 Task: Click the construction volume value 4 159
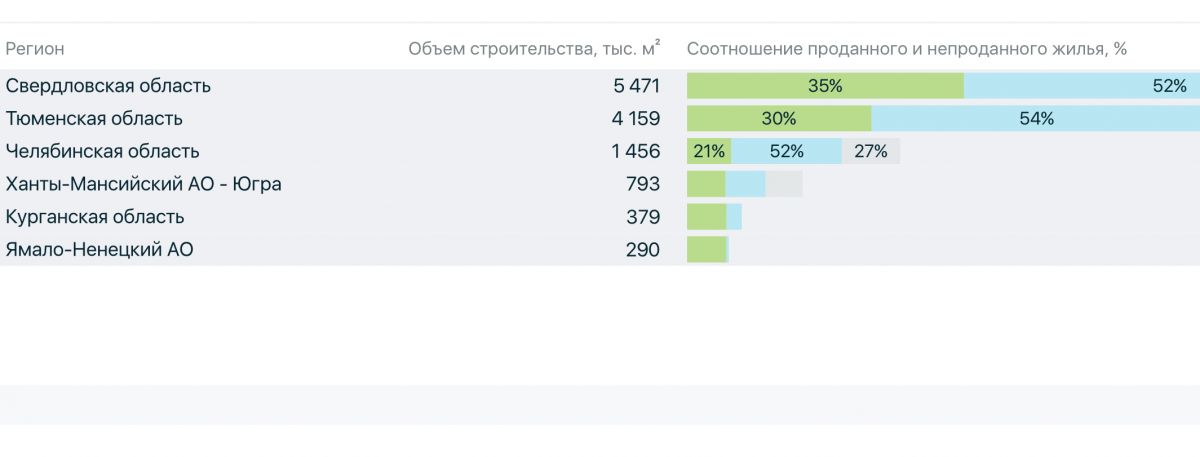(636, 119)
